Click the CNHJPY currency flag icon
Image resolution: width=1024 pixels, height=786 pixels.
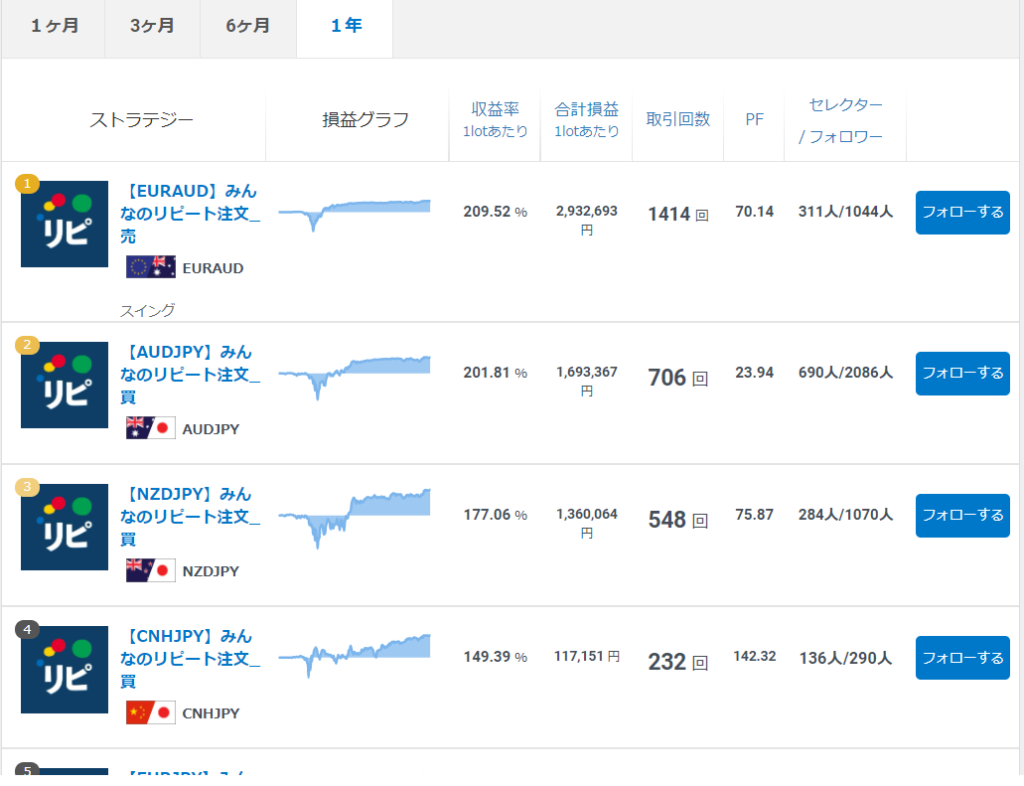point(151,713)
